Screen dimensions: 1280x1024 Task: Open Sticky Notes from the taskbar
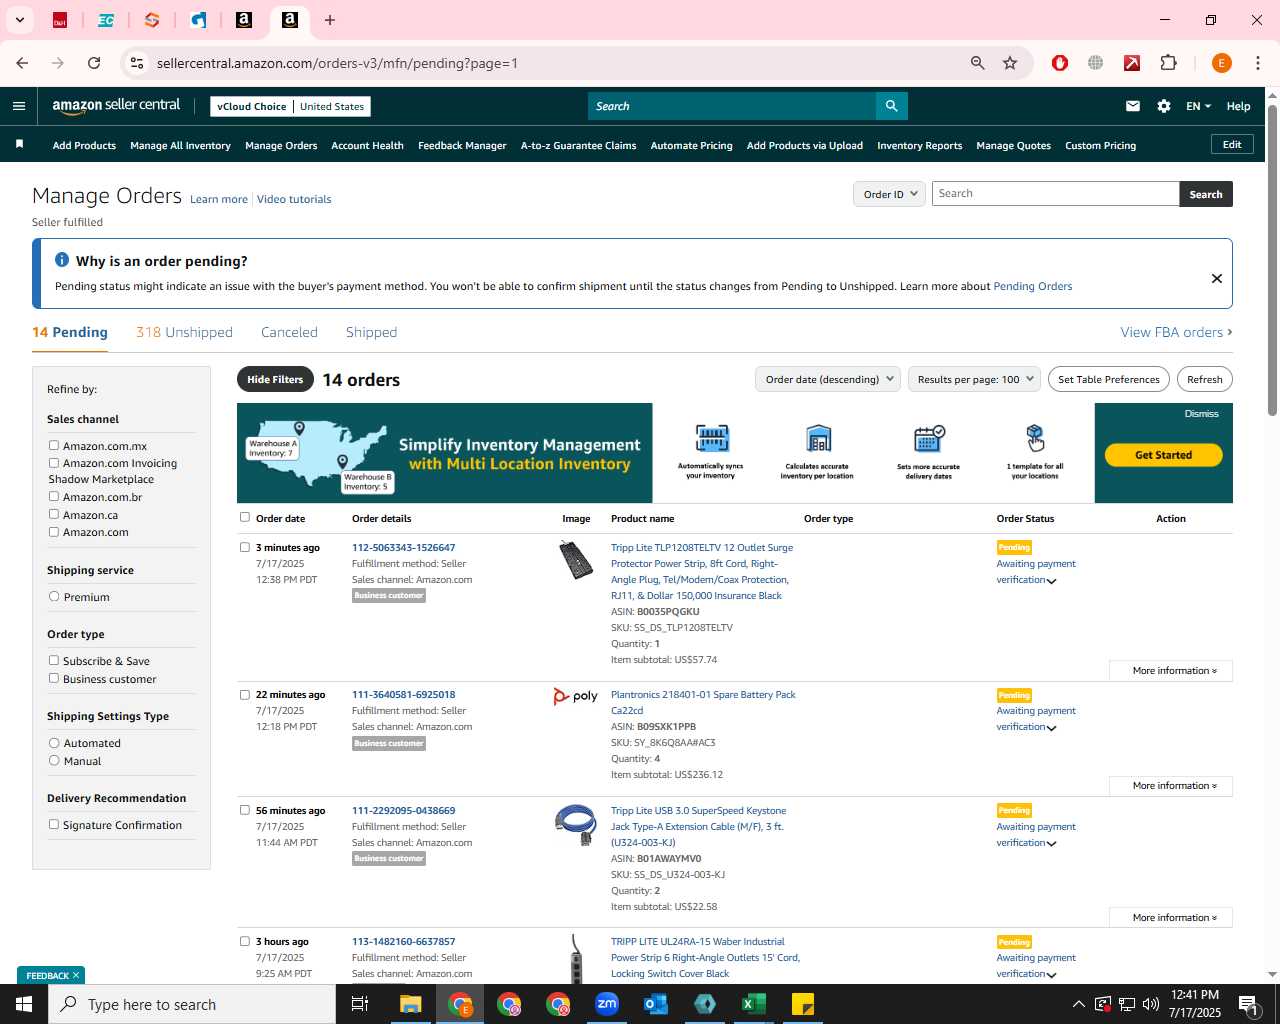point(803,1004)
